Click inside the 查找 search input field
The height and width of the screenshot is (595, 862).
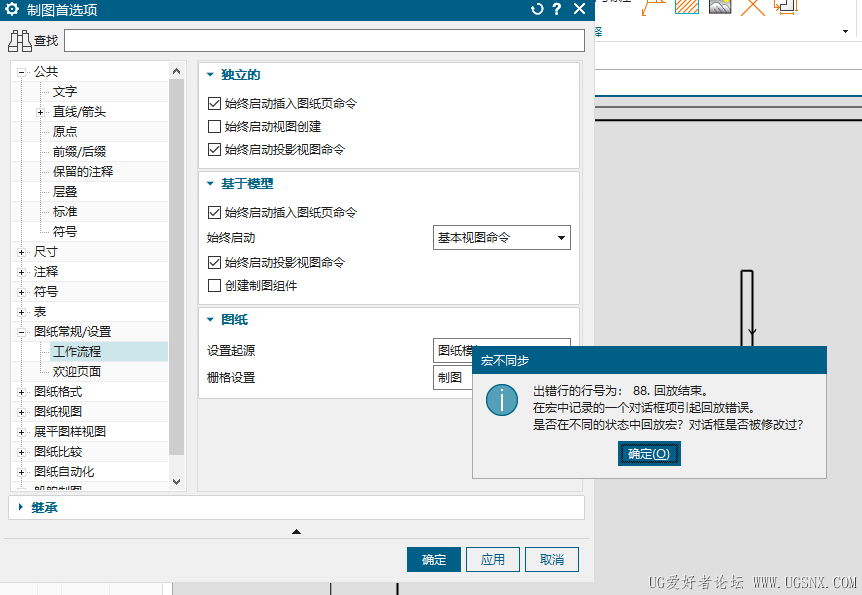click(x=320, y=40)
